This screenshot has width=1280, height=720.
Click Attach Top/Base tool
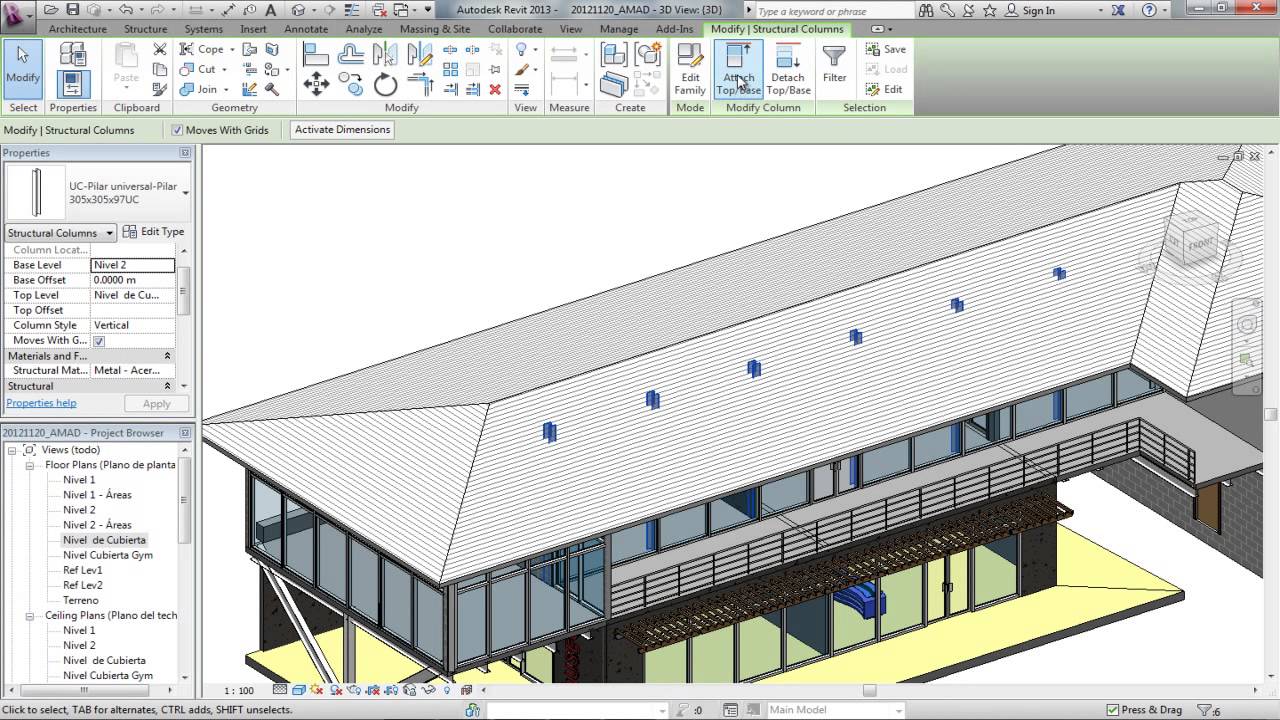(x=738, y=69)
